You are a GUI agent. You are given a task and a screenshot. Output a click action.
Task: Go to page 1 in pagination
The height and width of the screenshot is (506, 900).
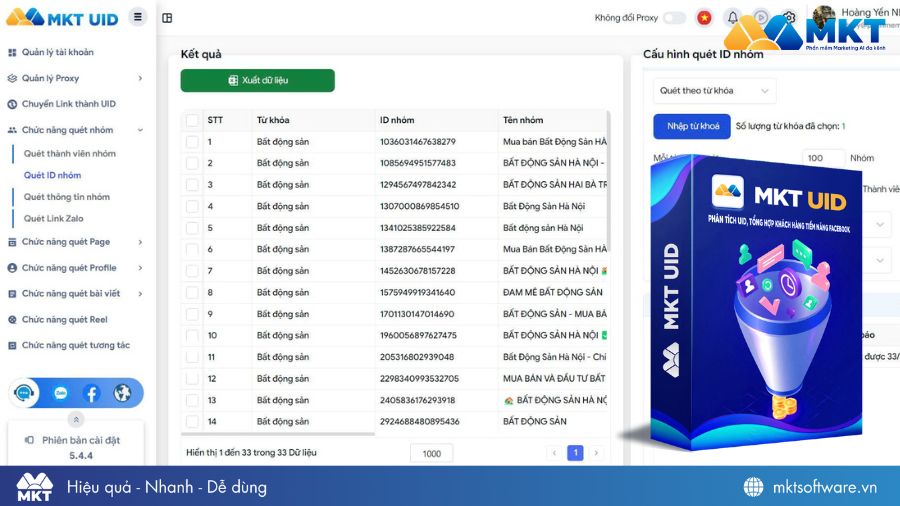click(575, 453)
